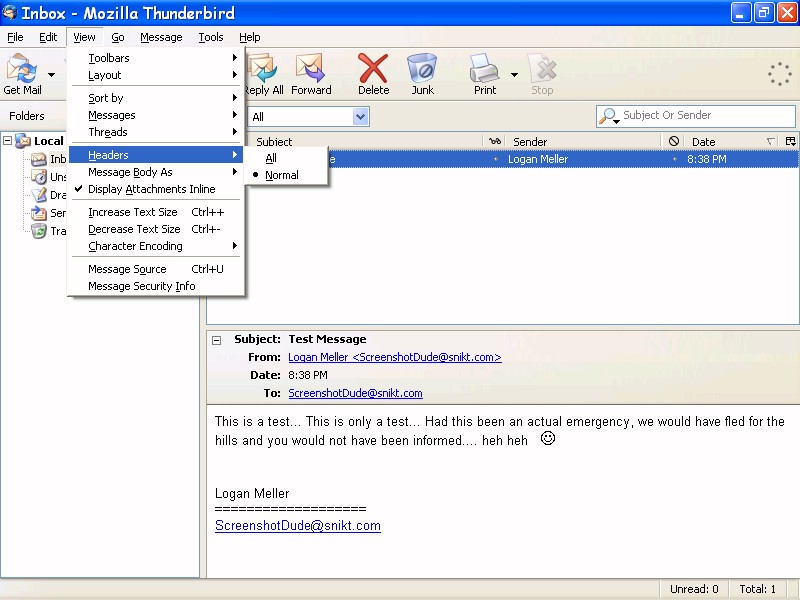Choose Message Security Info

[157, 286]
